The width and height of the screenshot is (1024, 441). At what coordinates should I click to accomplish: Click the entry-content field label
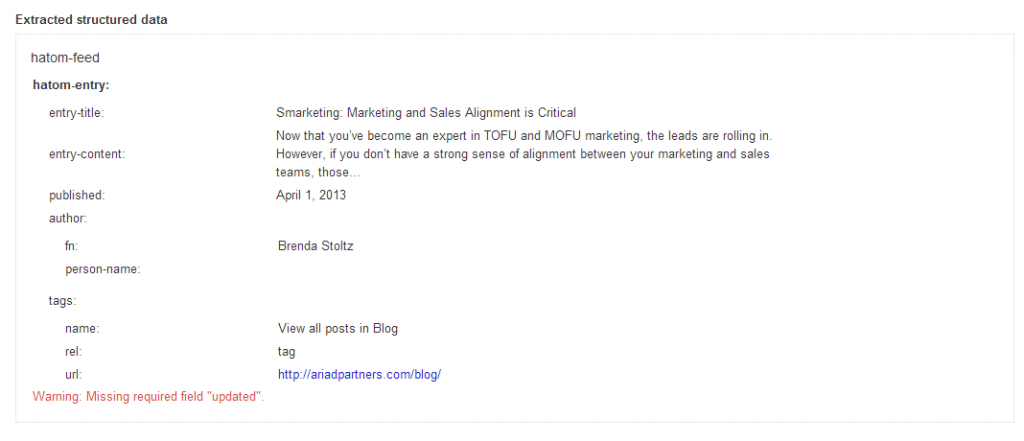coord(85,154)
